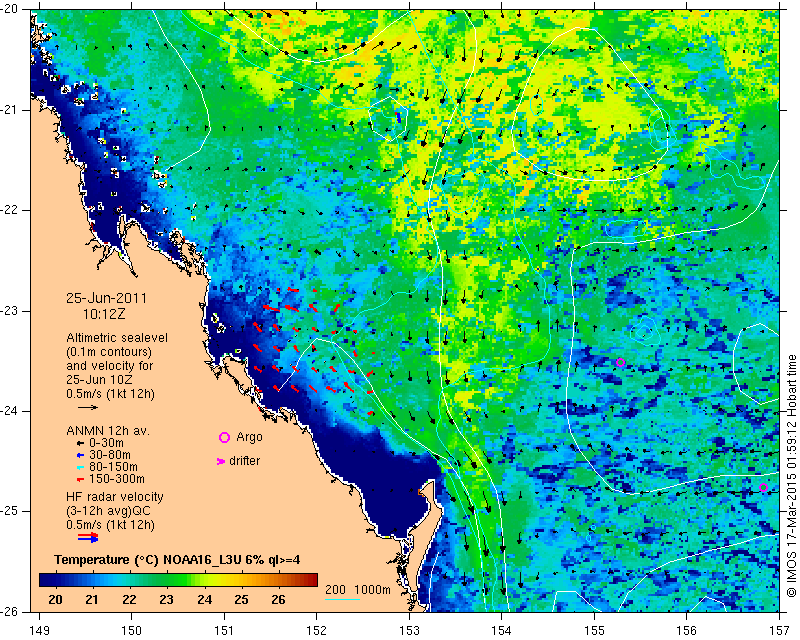Click the black 0-30m arrow legend symbol
Screen dimensions: 800x640
click(80, 444)
